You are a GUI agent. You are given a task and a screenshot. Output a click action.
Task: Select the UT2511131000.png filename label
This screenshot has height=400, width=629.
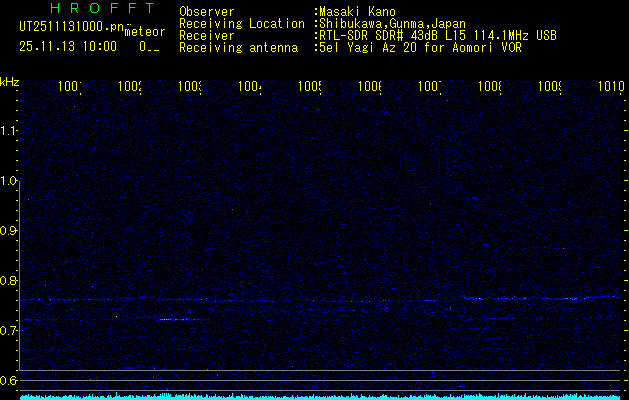(71, 25)
